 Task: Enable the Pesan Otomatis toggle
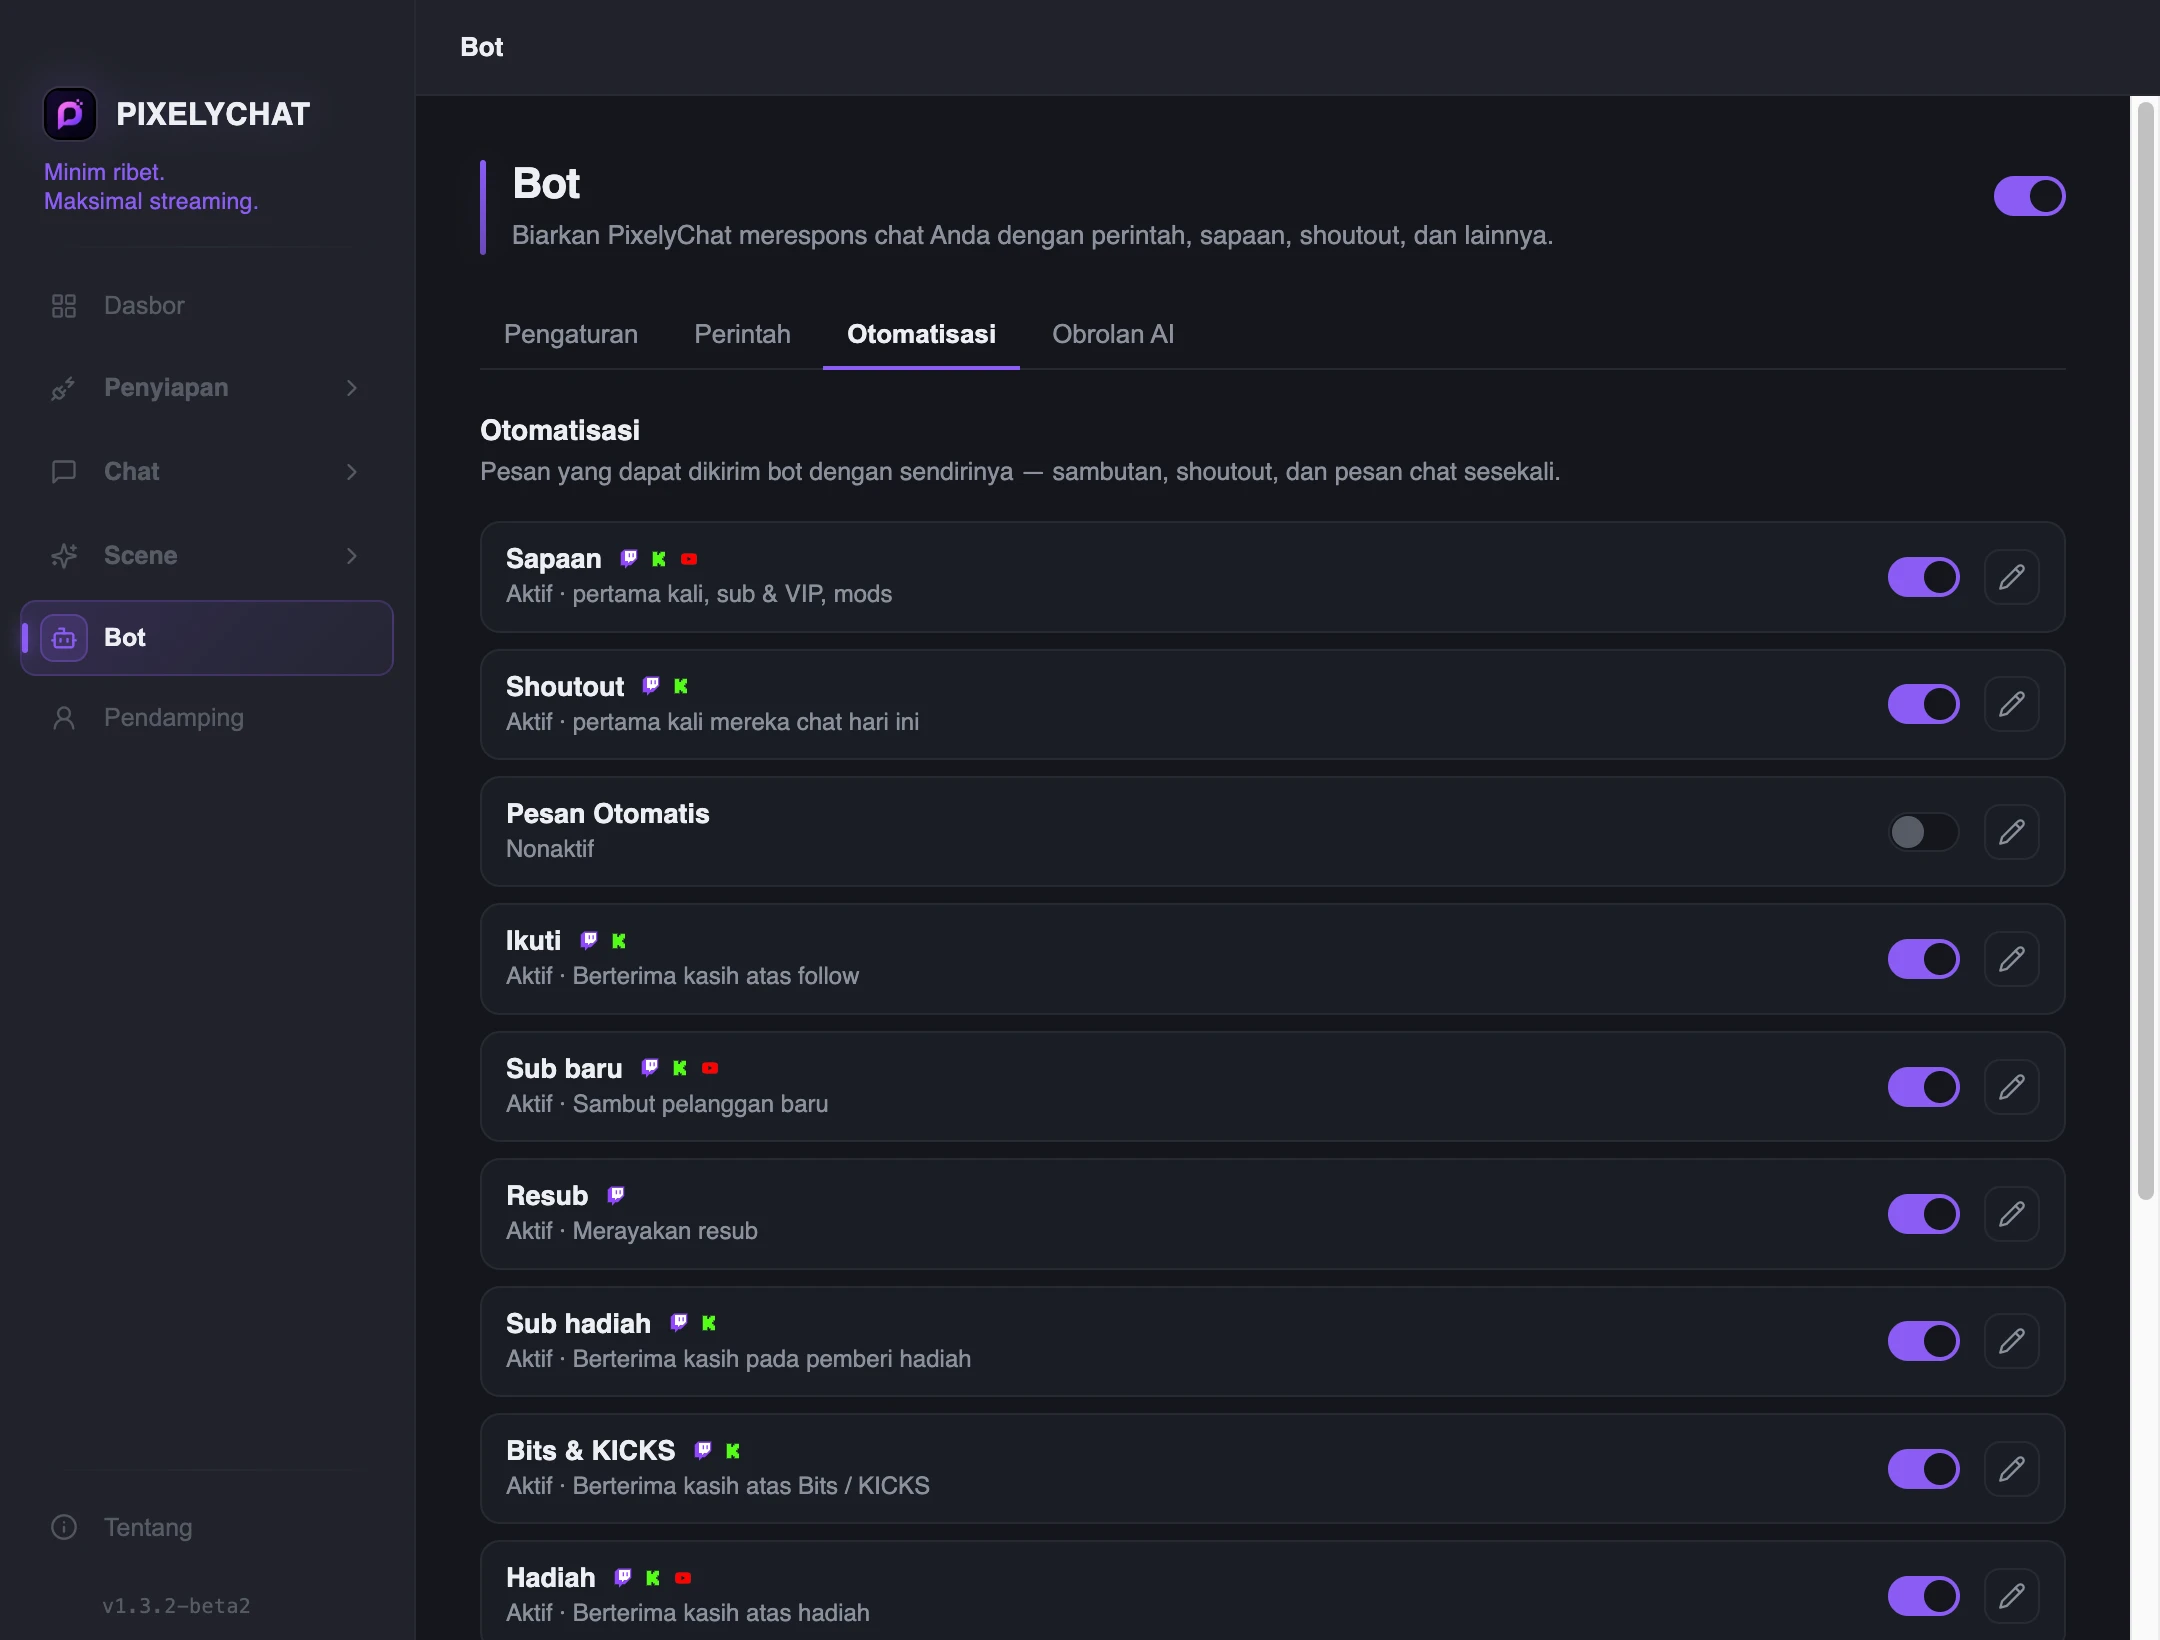tap(1924, 832)
